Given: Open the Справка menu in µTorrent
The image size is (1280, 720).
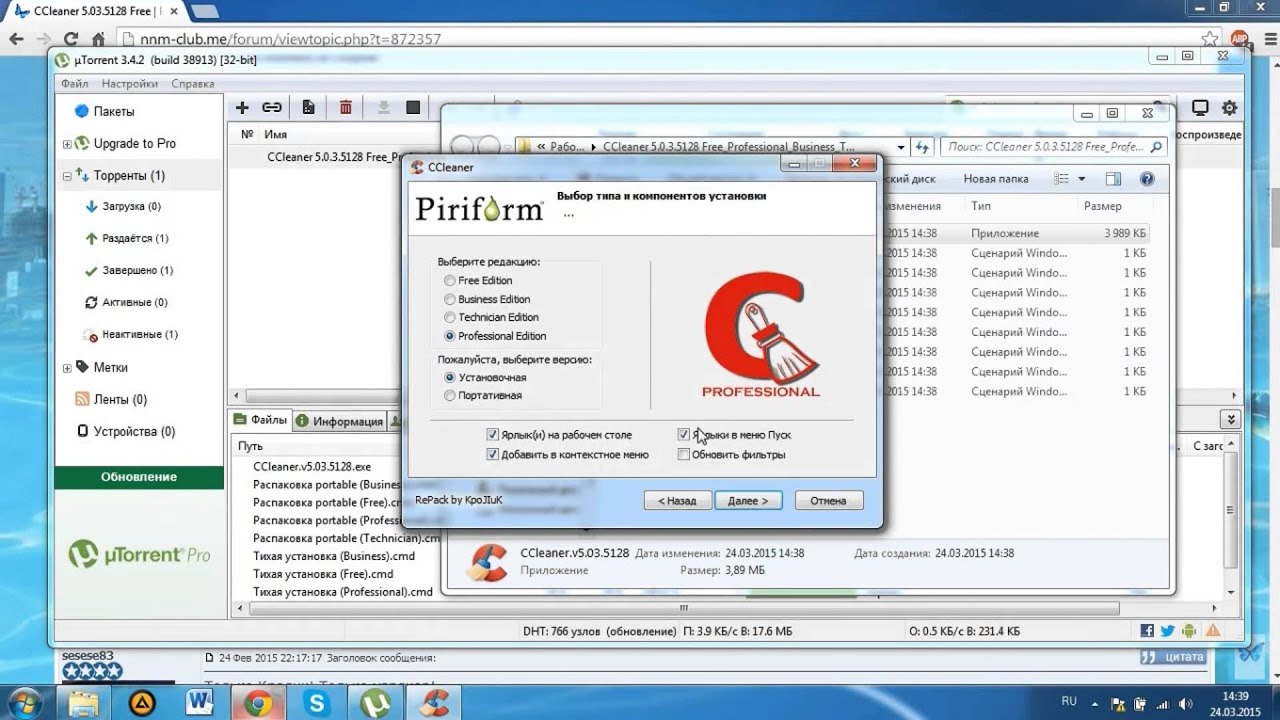Looking at the screenshot, I should 192,84.
